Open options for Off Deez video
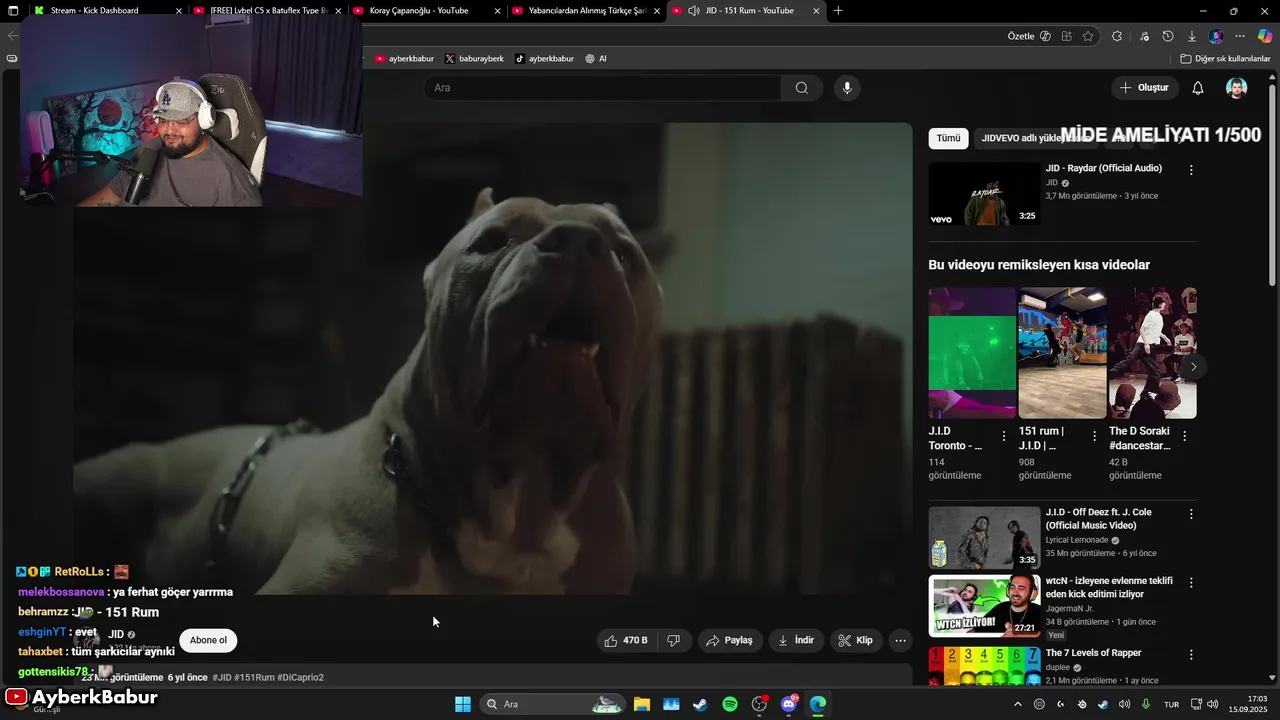1280x720 pixels. pos(1190,514)
